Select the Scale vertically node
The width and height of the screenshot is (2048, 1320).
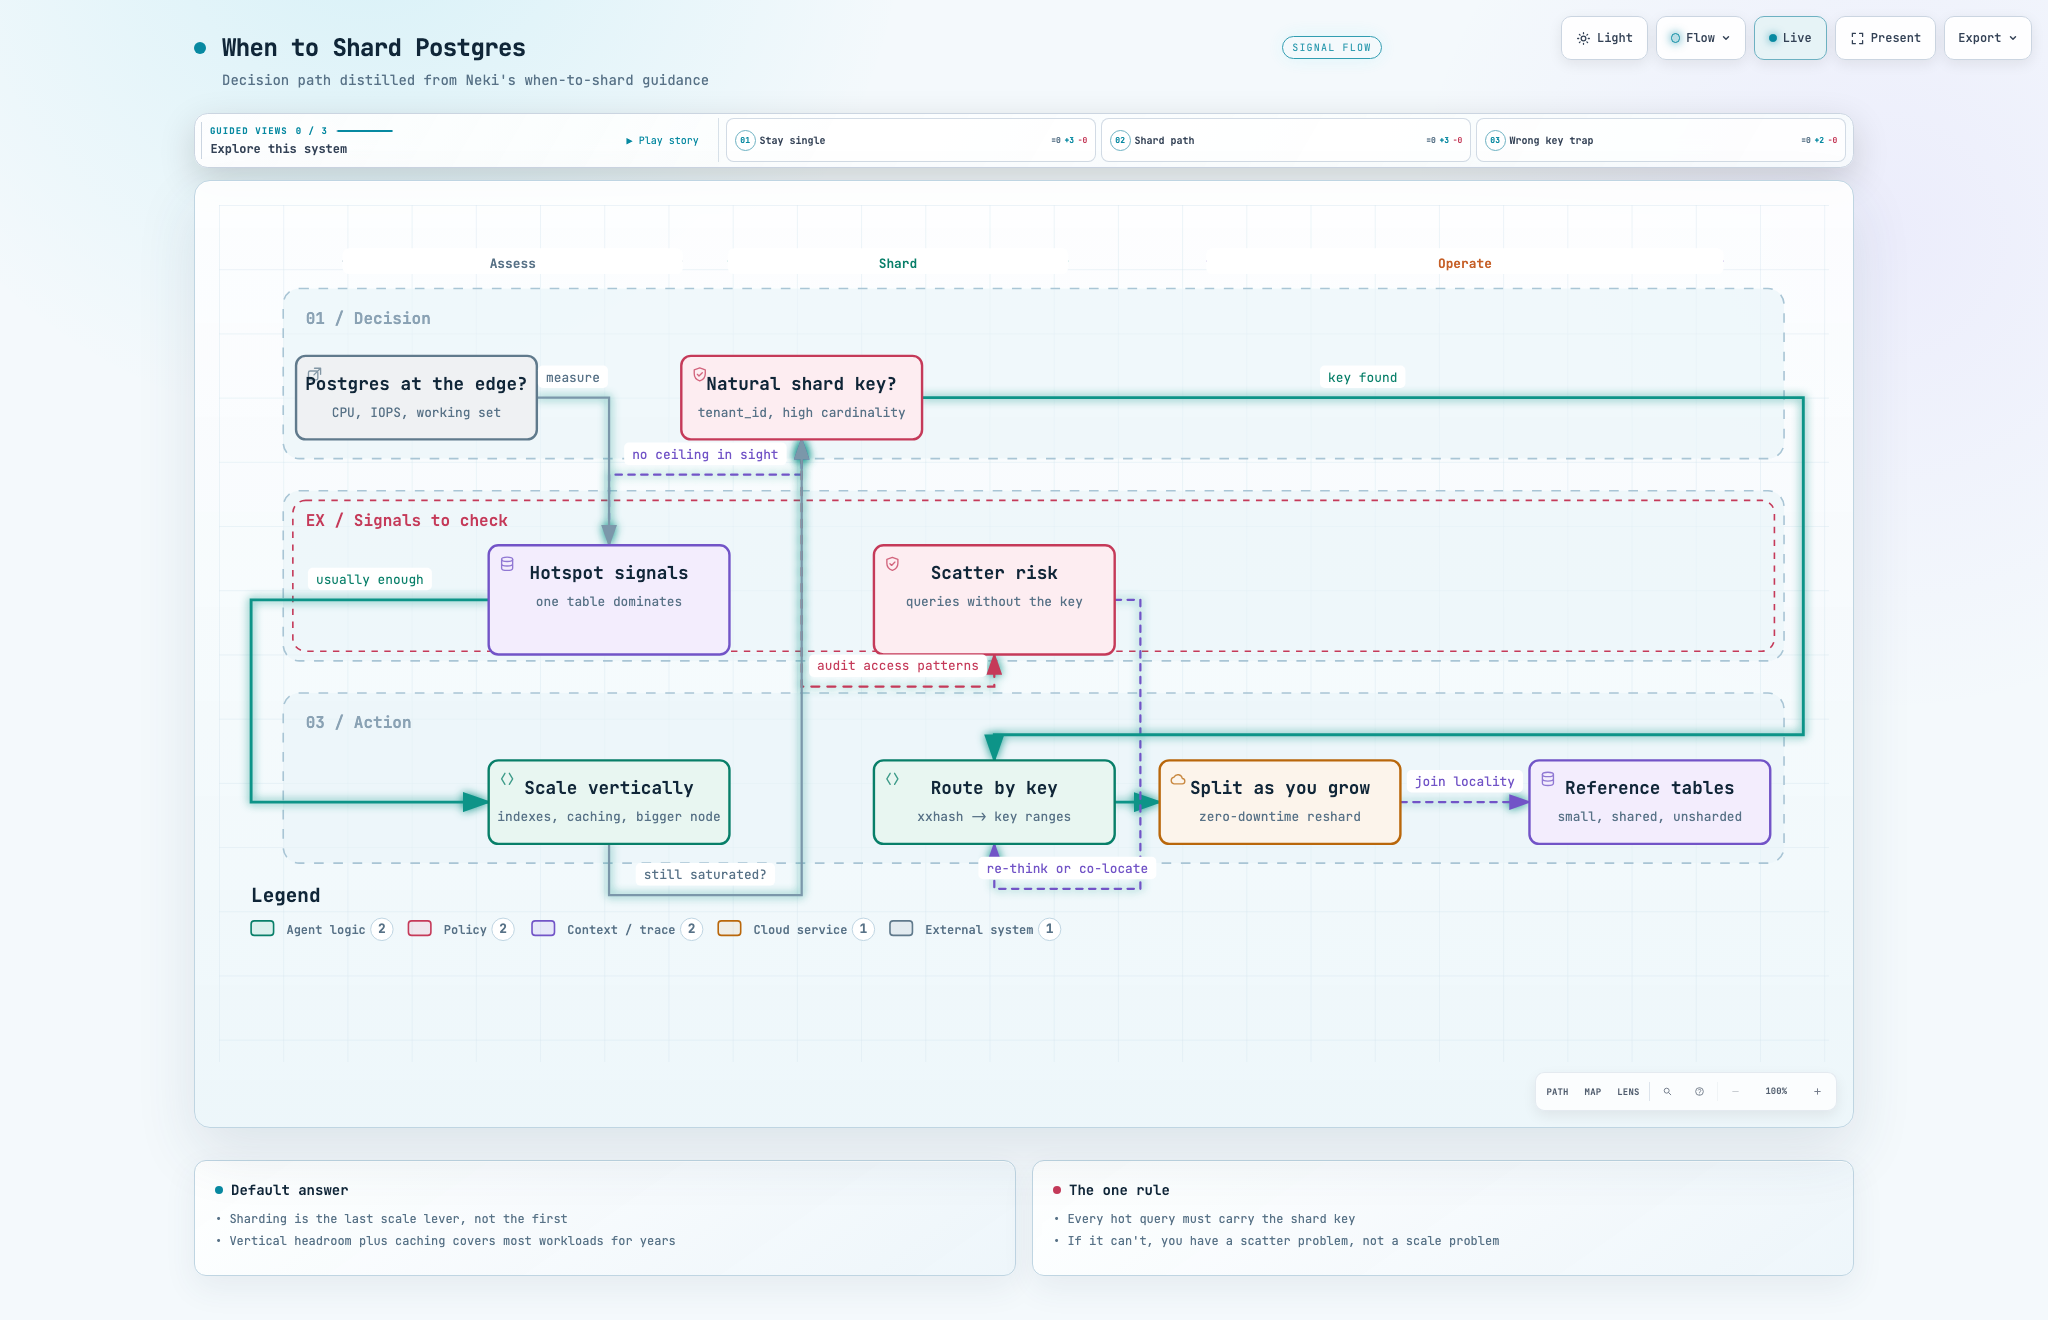(609, 802)
